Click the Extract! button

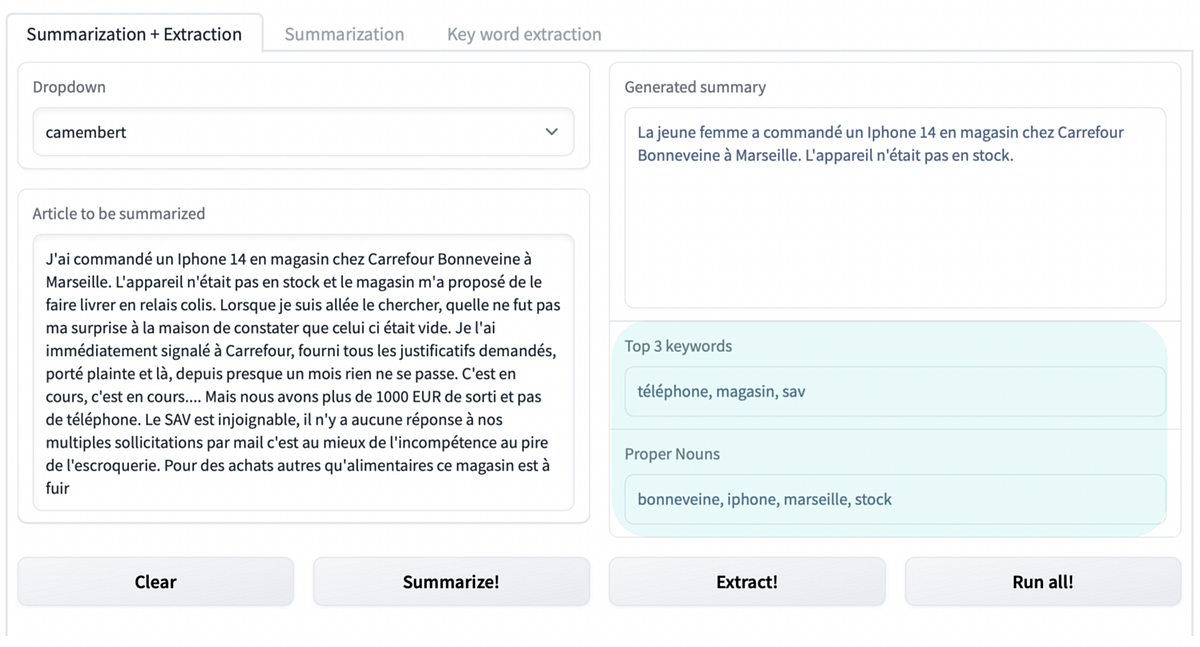pos(747,581)
